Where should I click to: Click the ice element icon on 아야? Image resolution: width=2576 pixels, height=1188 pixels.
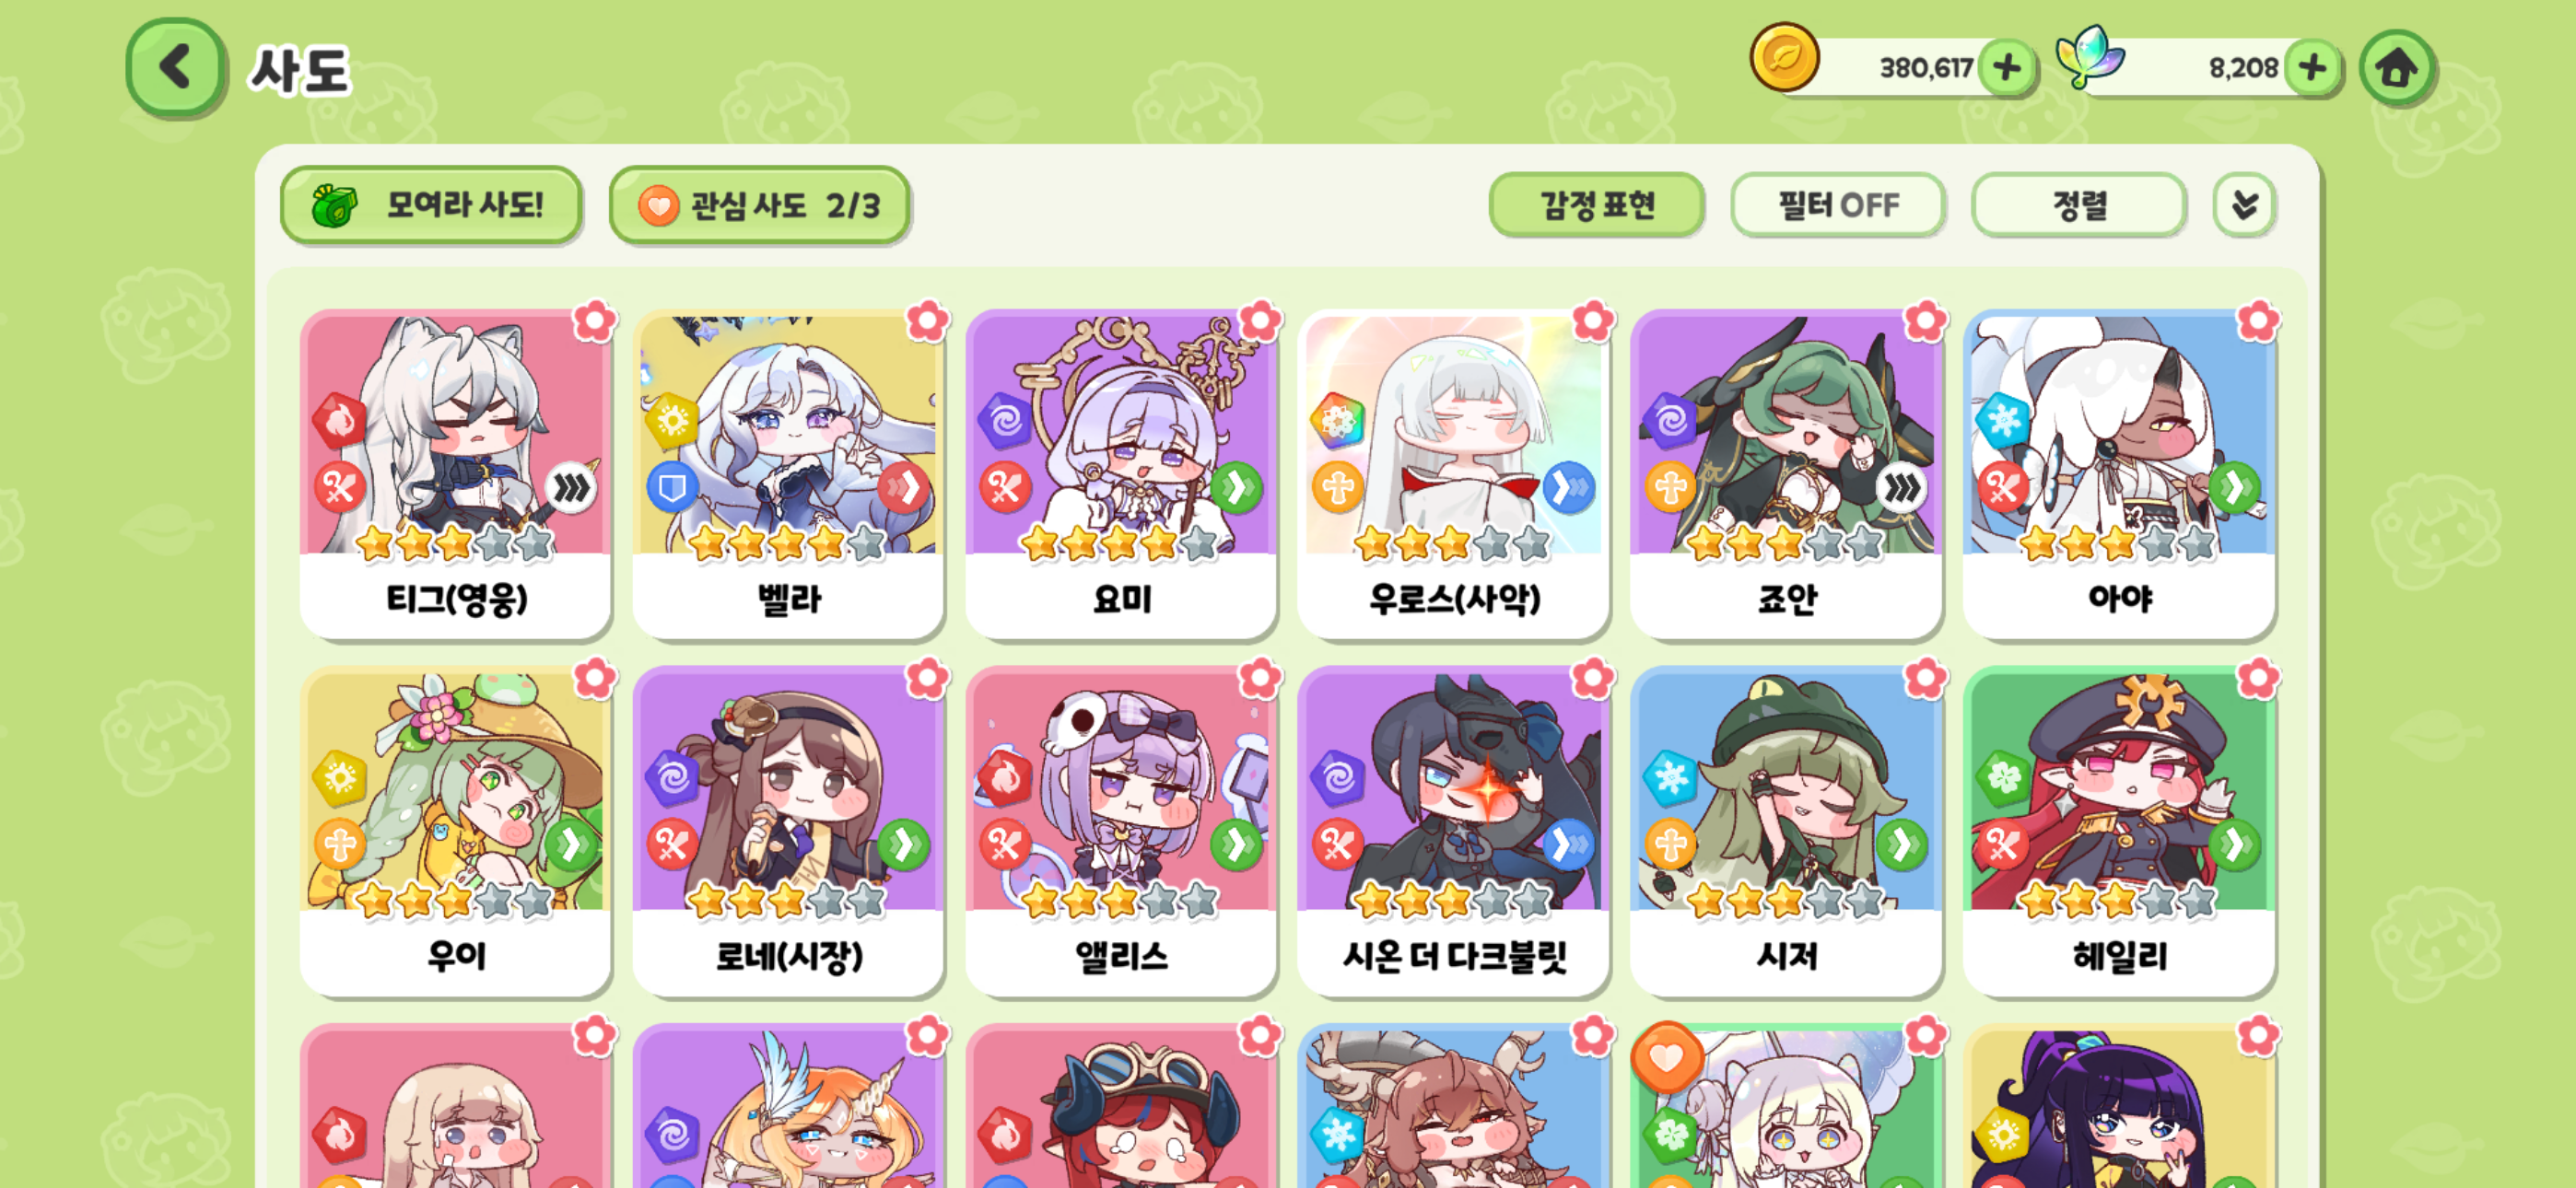pyautogui.click(x=2003, y=420)
